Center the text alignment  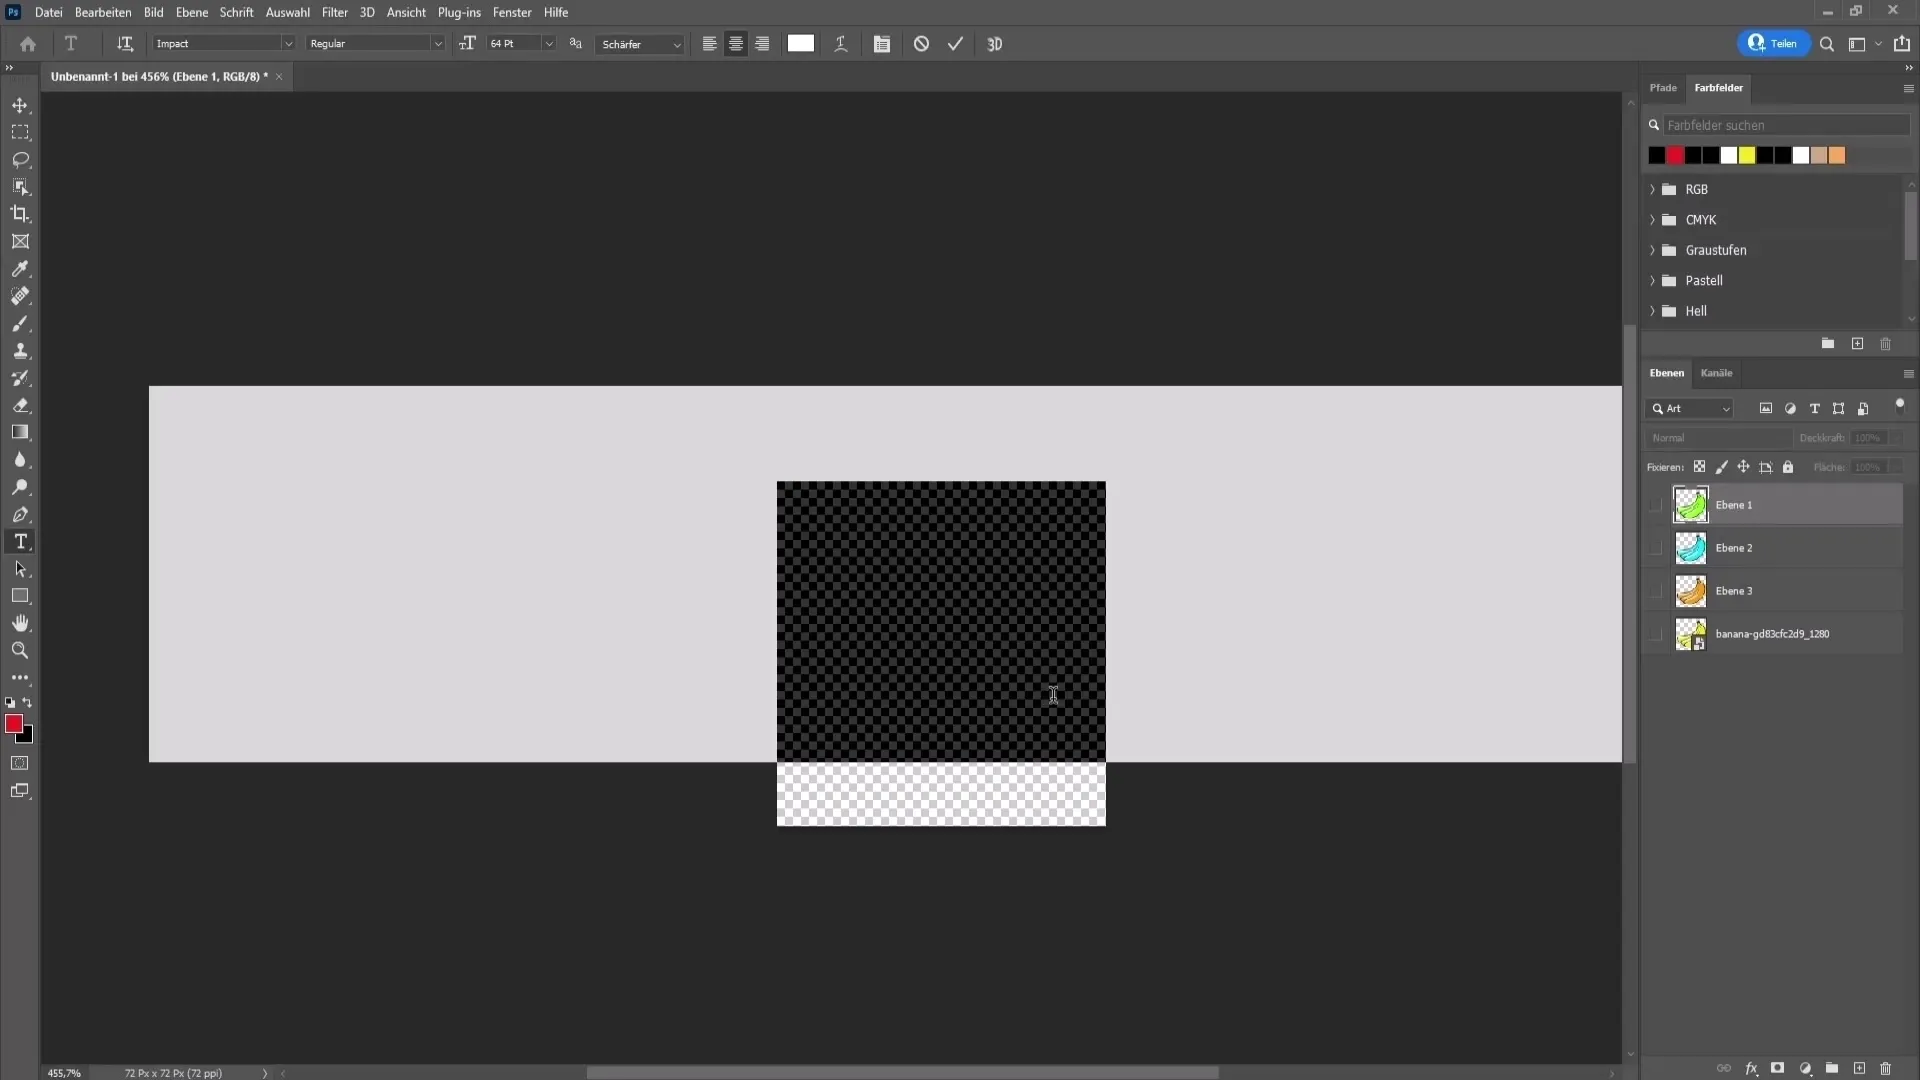click(736, 44)
